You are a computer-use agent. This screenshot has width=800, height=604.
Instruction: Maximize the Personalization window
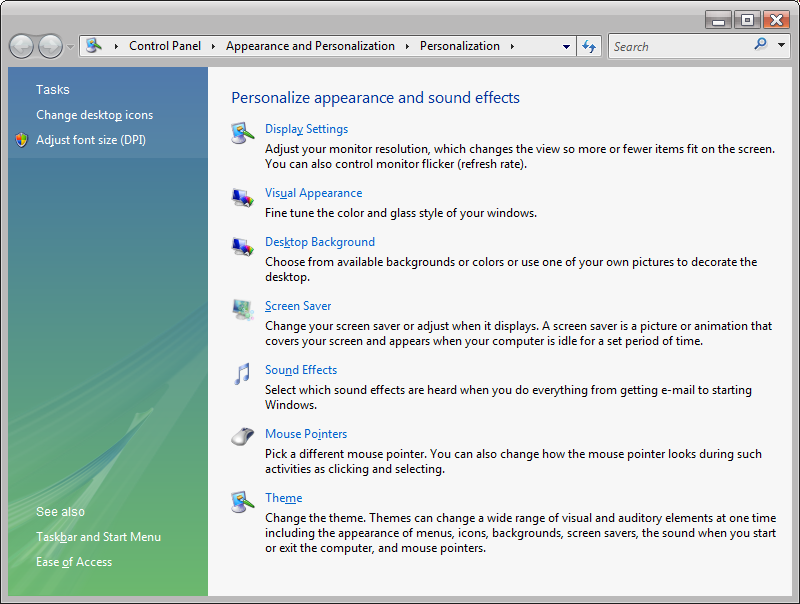747,20
